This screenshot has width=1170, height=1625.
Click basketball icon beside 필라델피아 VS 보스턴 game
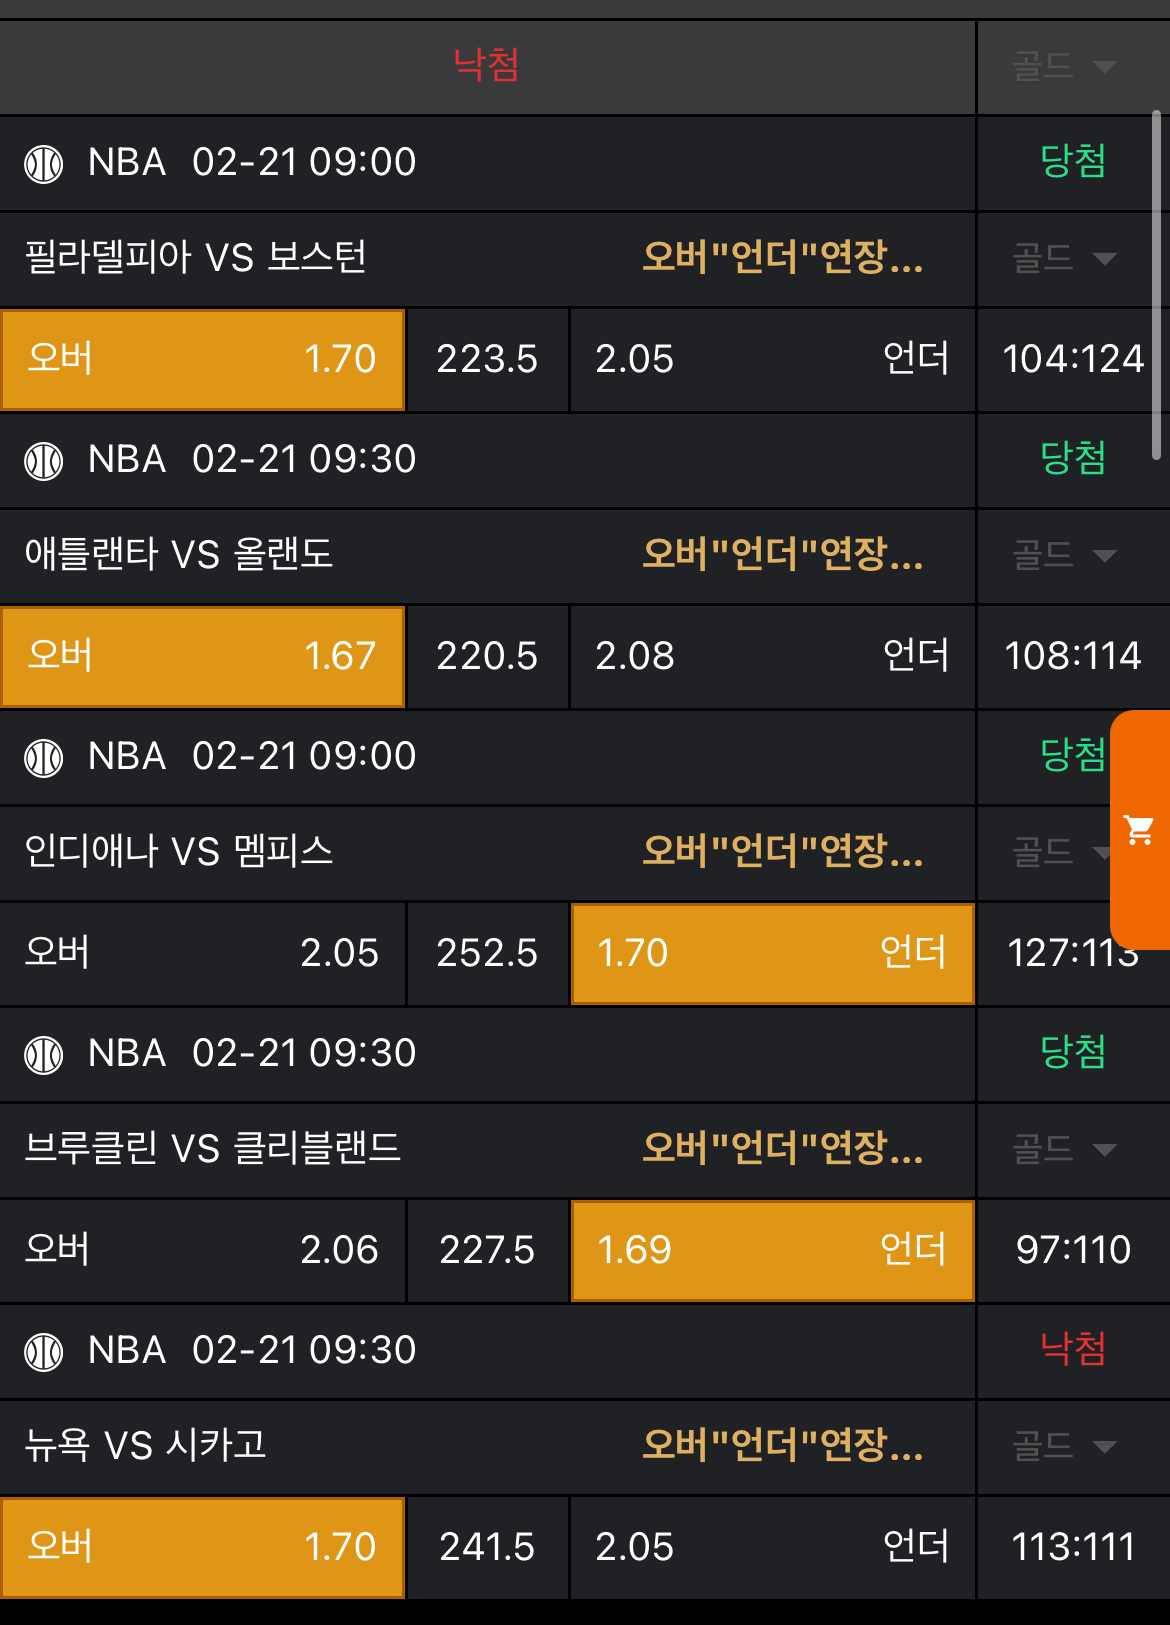pos(44,163)
